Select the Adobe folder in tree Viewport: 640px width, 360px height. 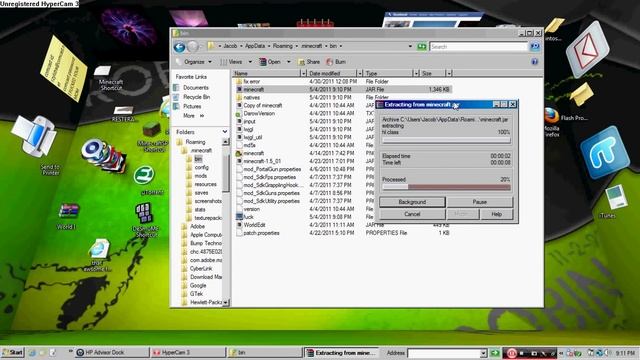[x=193, y=226]
